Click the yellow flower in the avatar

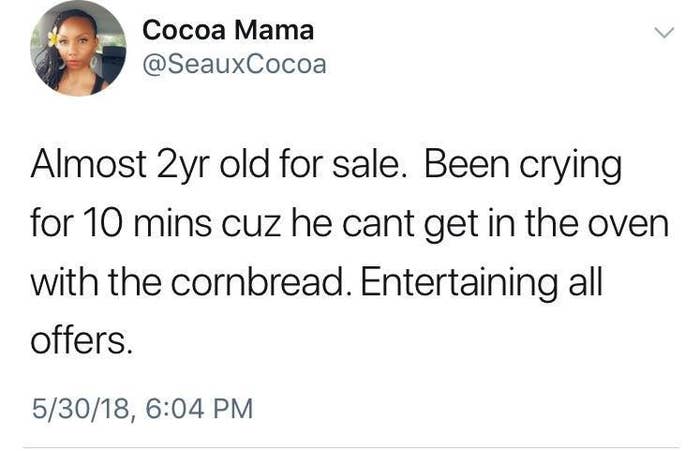coord(53,38)
